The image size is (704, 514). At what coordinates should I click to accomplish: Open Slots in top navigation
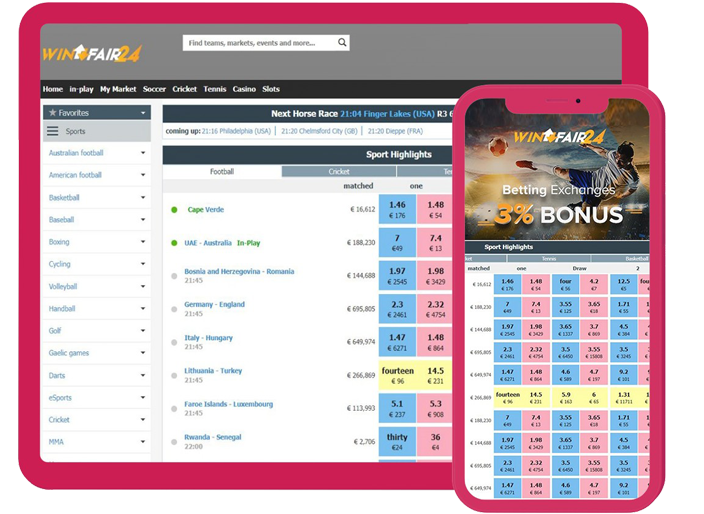pyautogui.click(x=271, y=89)
